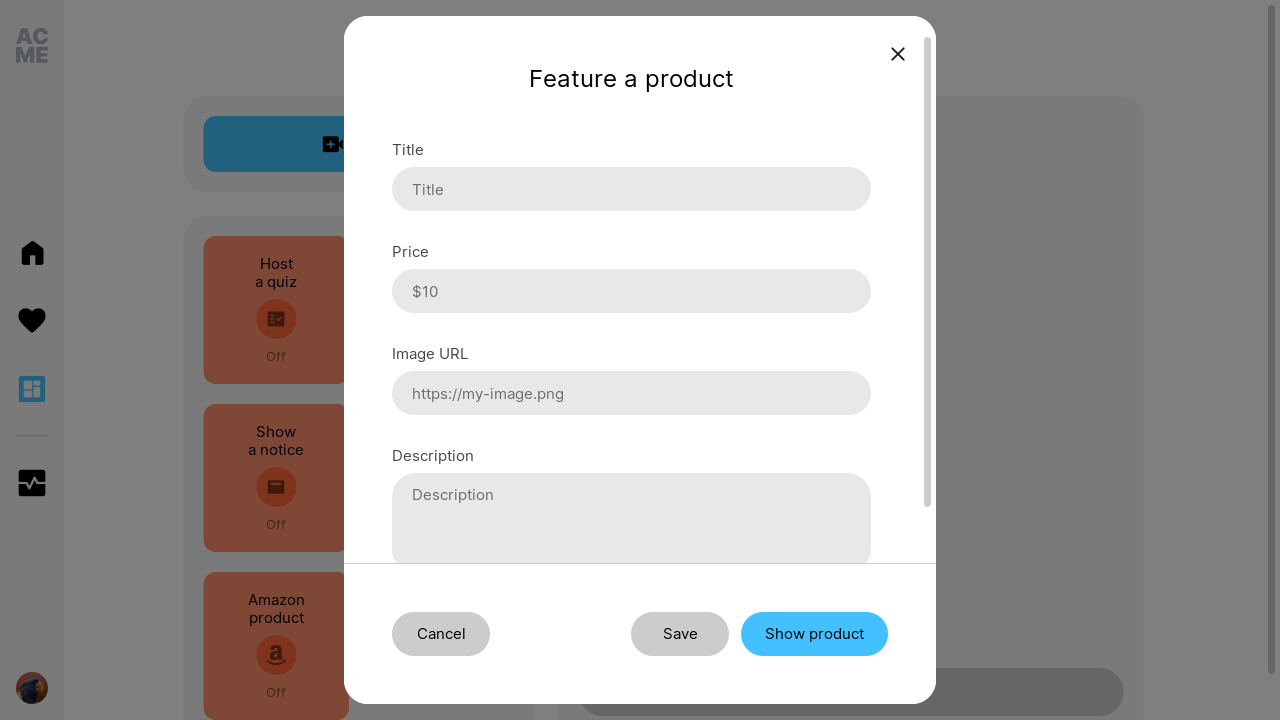Viewport: 1280px width, 720px height.
Task: Select the Image URL input
Action: click(x=631, y=393)
